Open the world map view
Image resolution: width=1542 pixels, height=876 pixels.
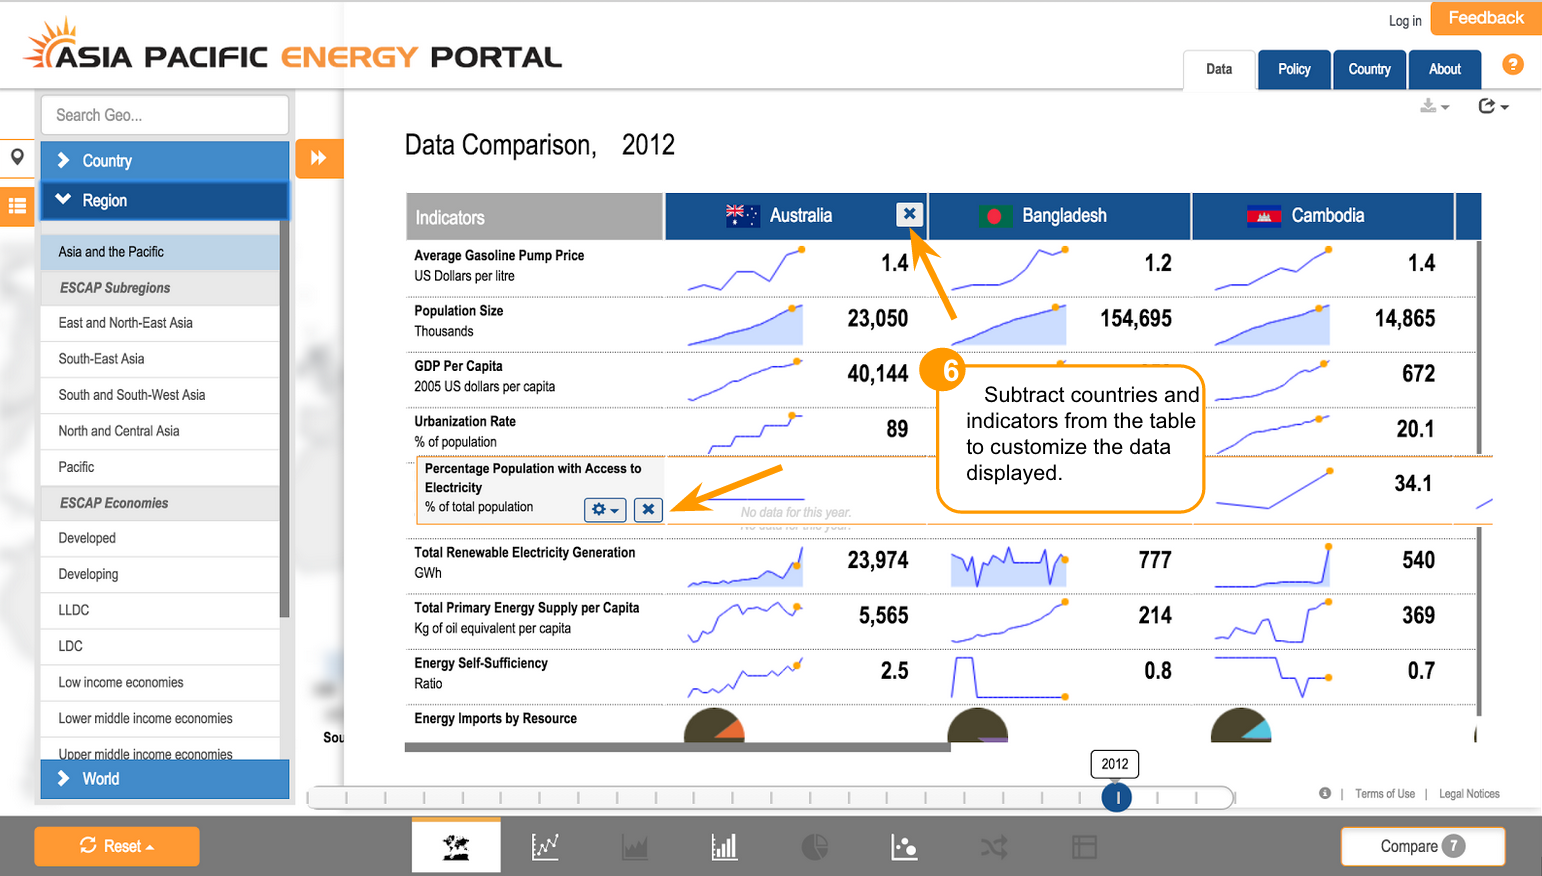456,847
